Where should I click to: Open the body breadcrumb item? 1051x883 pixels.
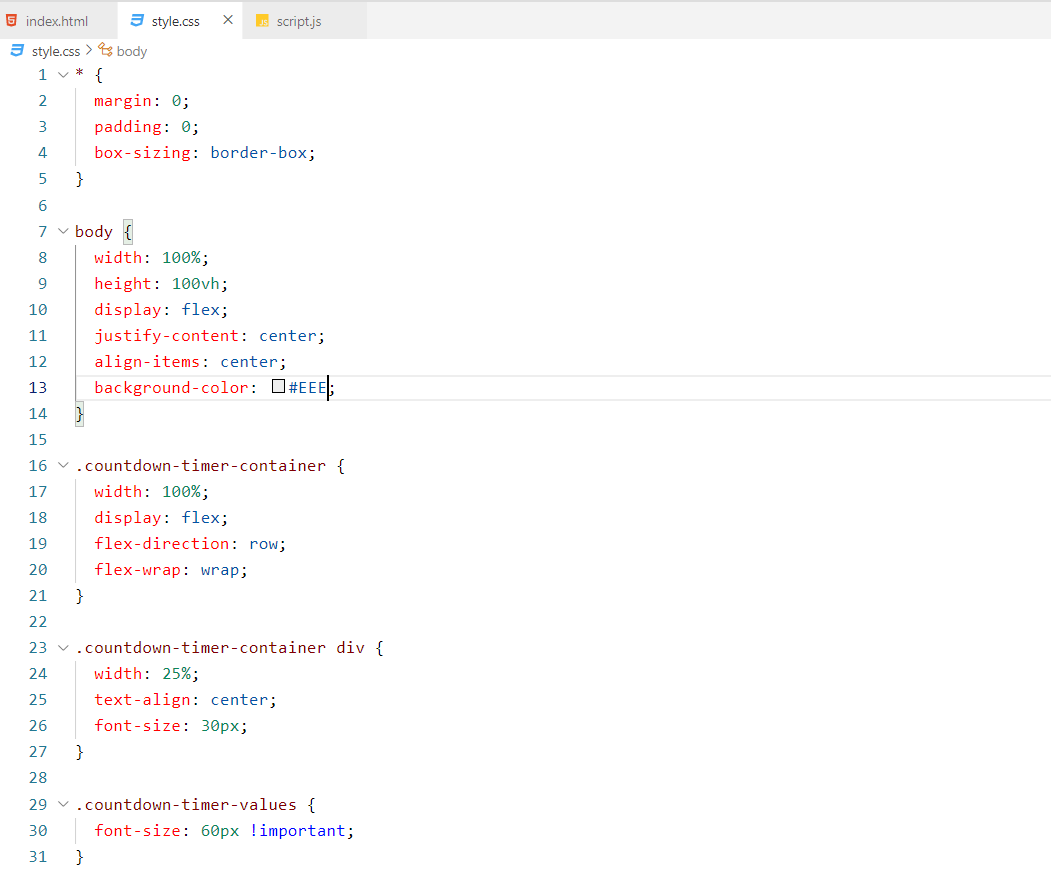click(x=131, y=51)
